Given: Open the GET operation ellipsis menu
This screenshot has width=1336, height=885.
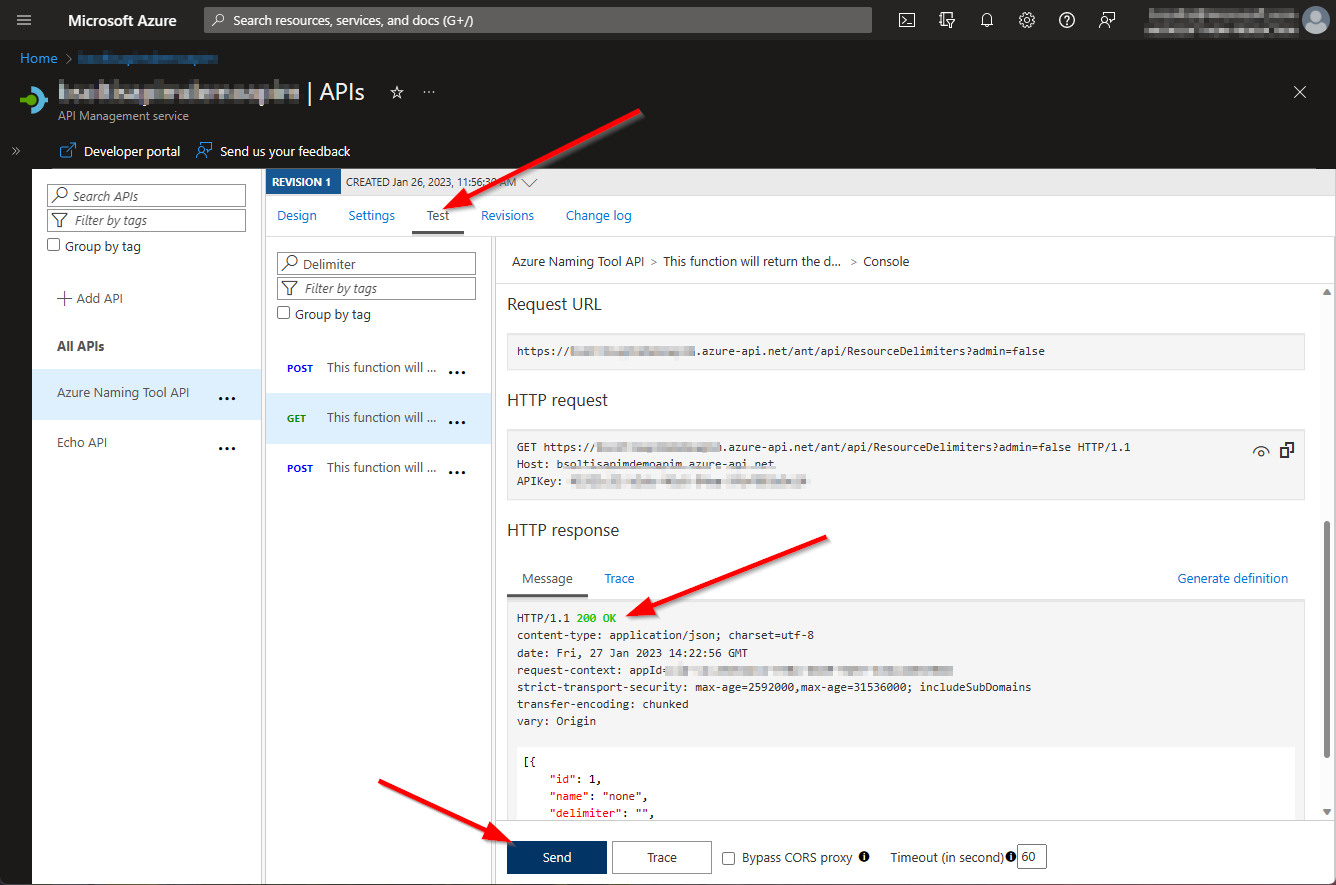Looking at the screenshot, I should (x=457, y=421).
